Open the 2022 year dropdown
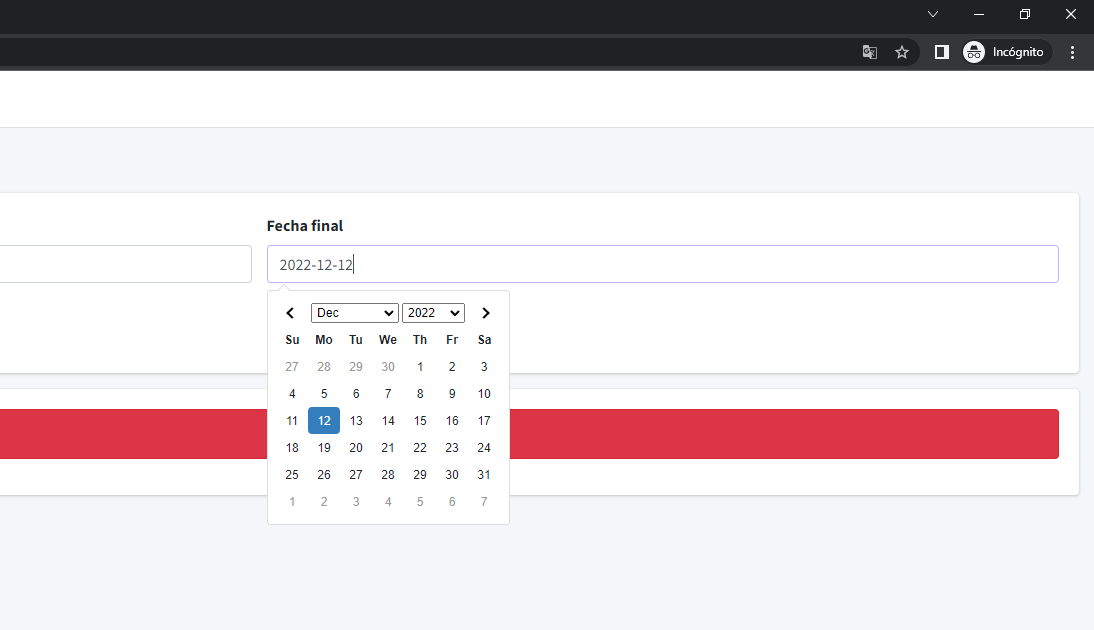1094x630 pixels. tap(433, 313)
